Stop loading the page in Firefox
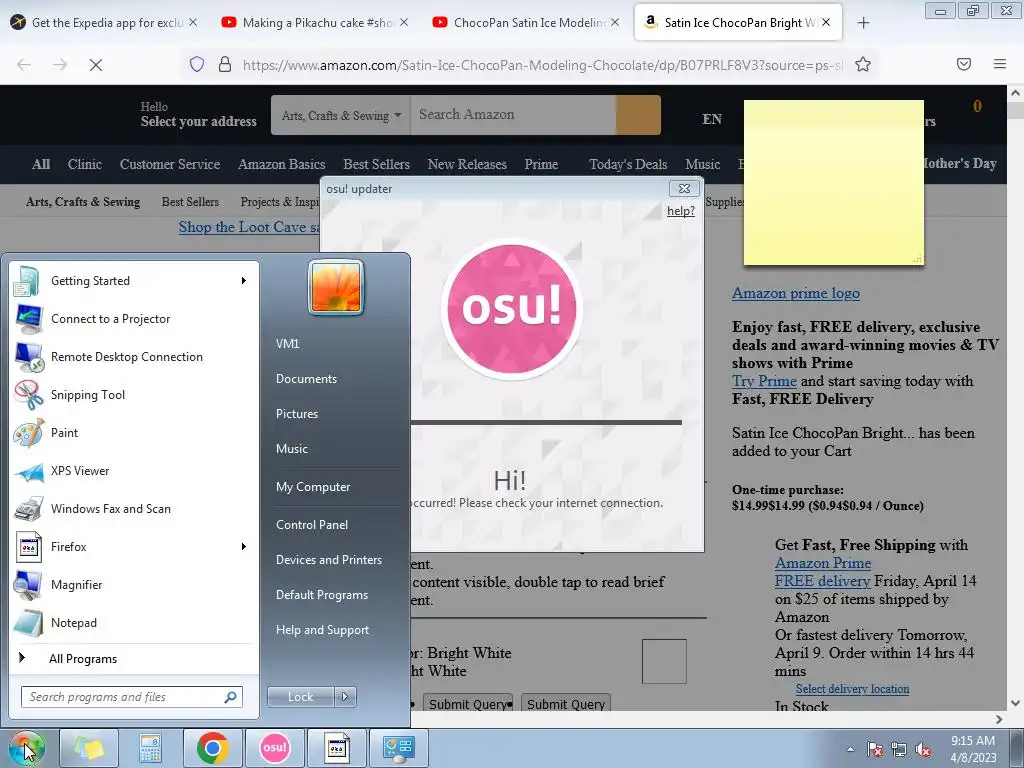 click(95, 64)
